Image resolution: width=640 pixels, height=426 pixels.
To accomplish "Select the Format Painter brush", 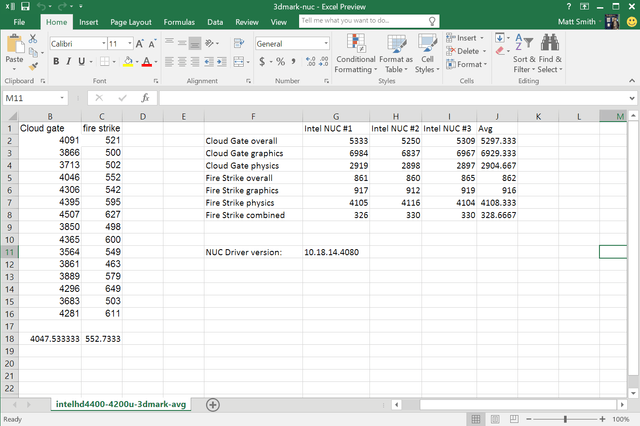I will point(33,66).
